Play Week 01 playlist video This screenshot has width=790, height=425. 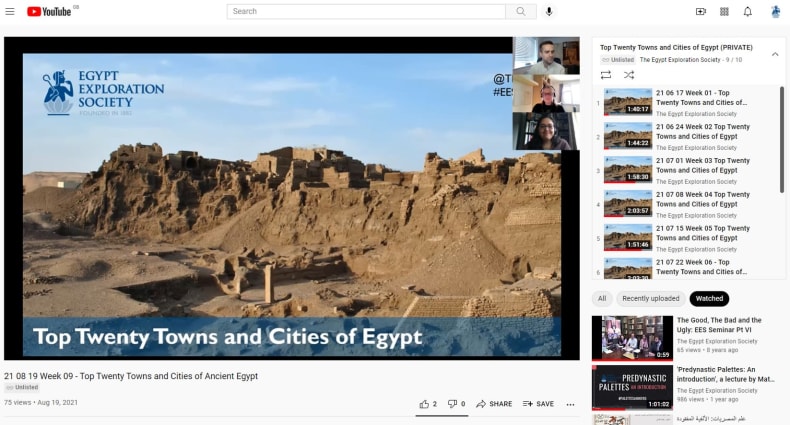coord(628,102)
